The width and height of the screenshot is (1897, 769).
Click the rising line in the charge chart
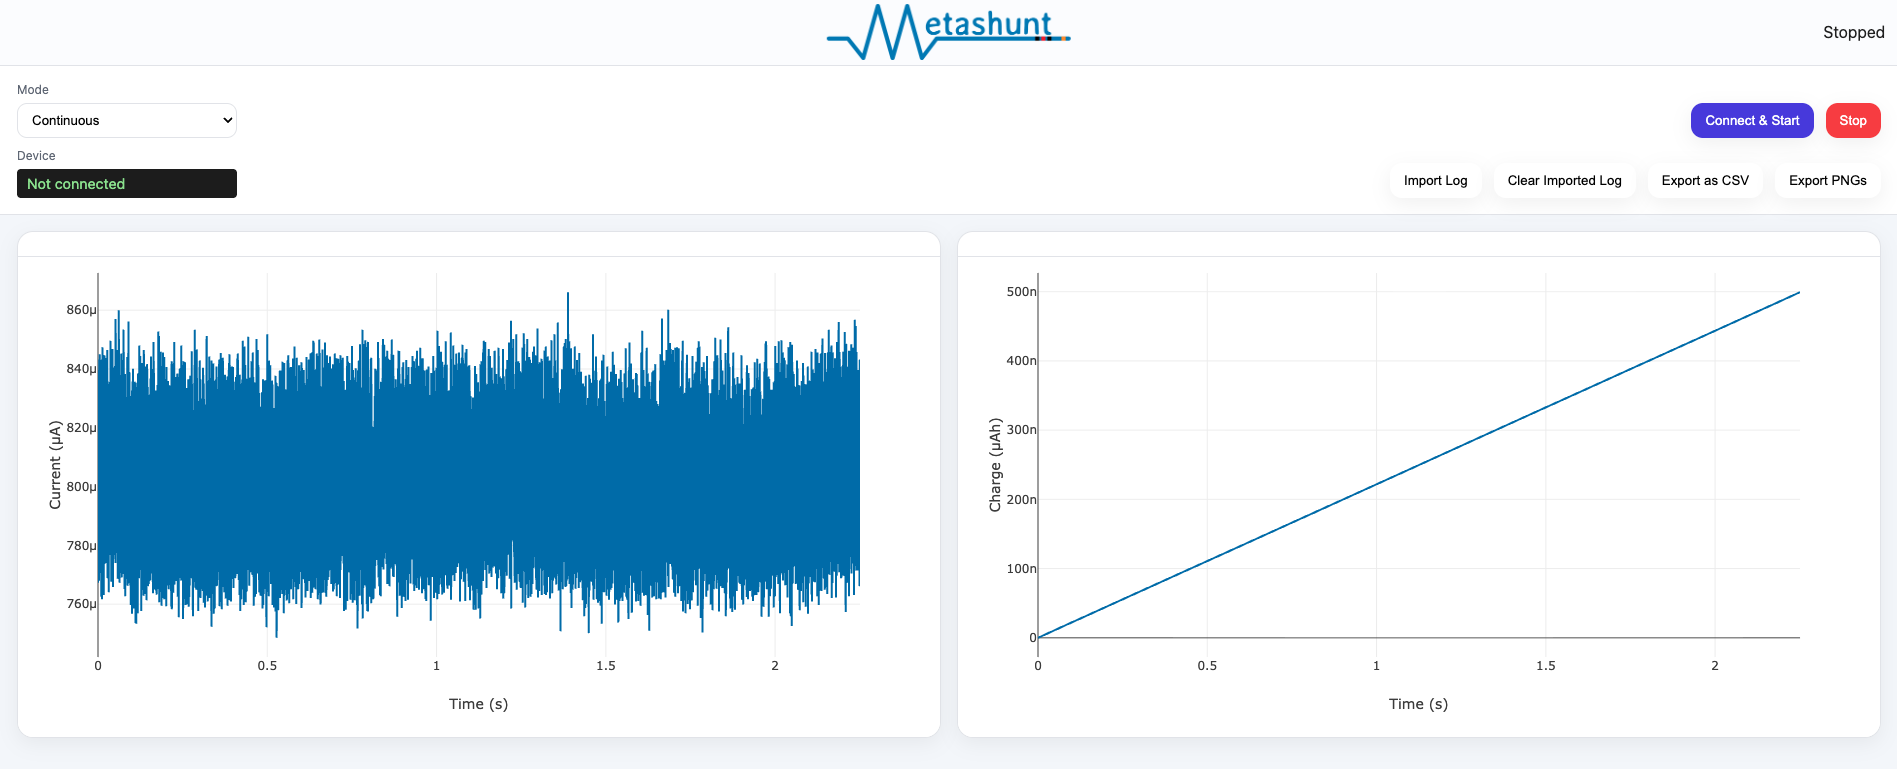(x=1419, y=464)
